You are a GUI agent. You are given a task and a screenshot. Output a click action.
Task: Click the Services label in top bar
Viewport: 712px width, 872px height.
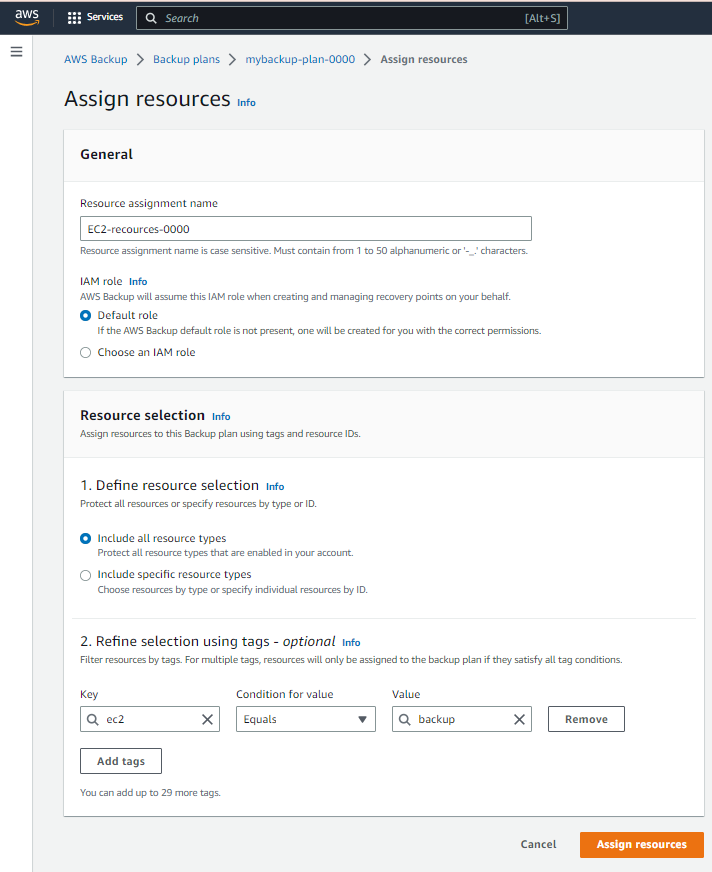[105, 17]
